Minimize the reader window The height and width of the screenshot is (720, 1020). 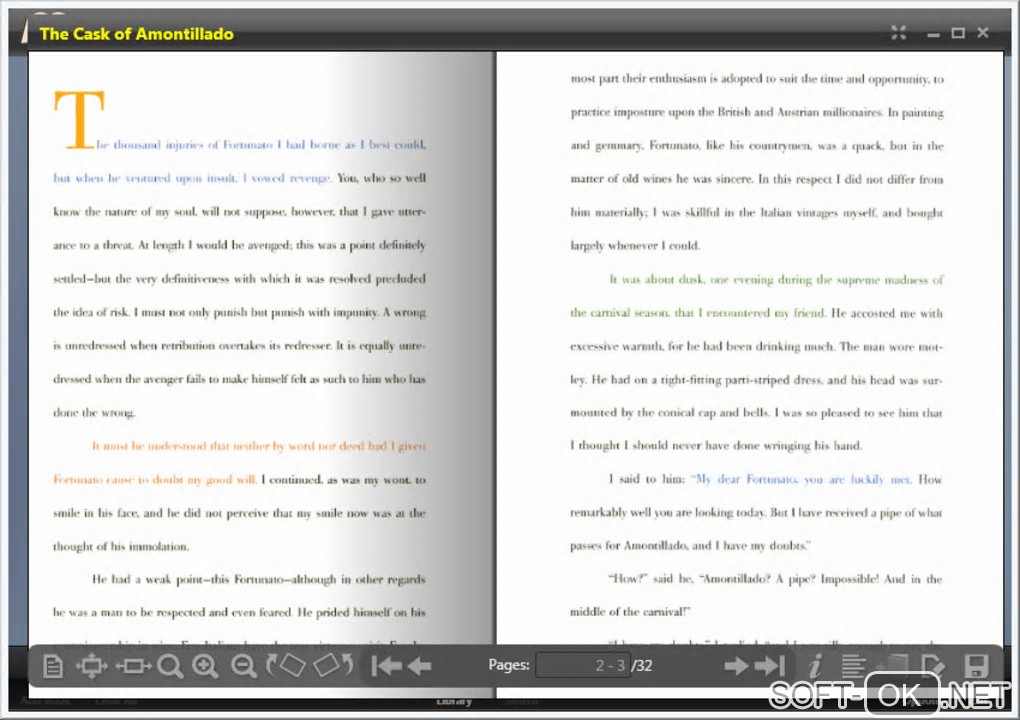933,34
